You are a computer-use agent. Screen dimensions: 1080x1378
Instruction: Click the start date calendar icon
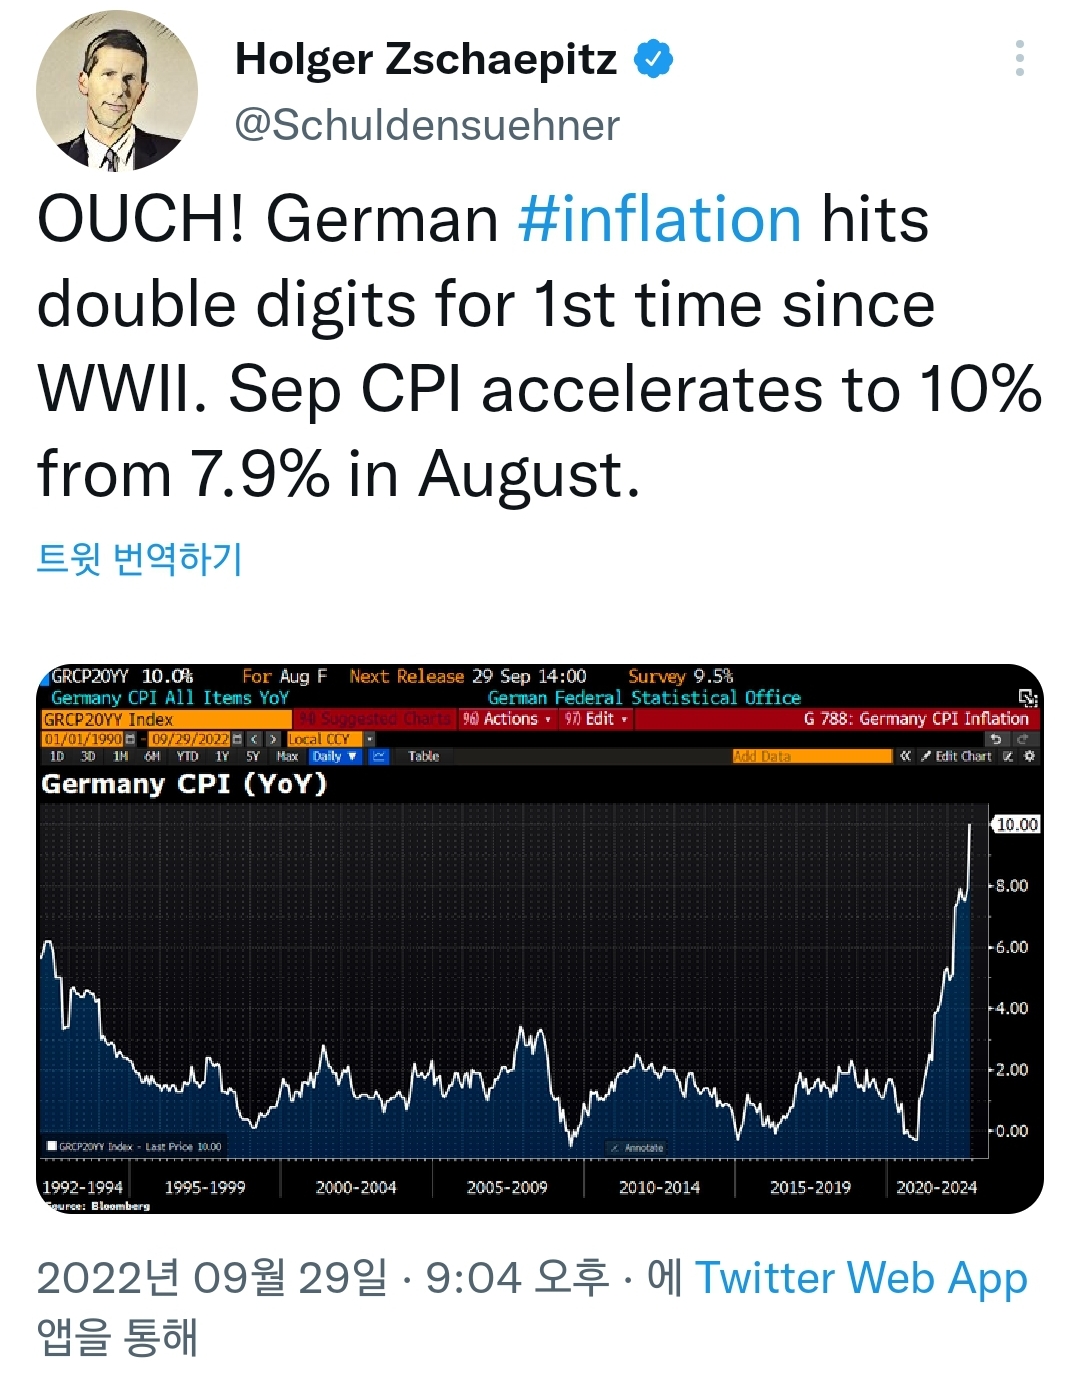130,739
